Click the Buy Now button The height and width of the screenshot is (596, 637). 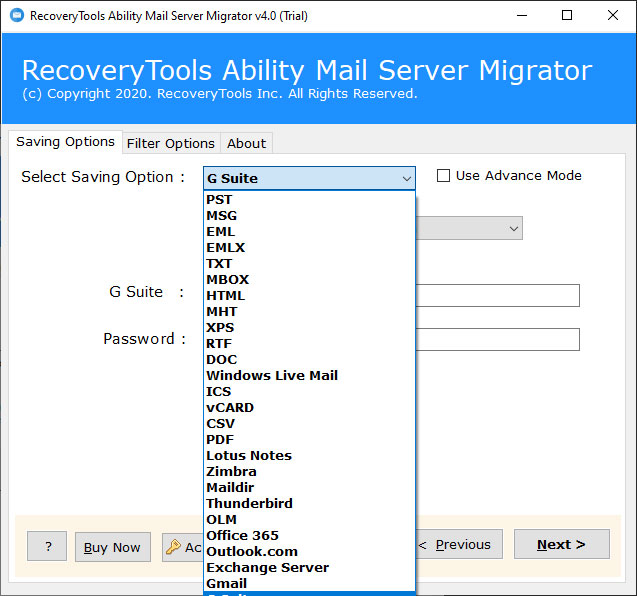point(113,547)
